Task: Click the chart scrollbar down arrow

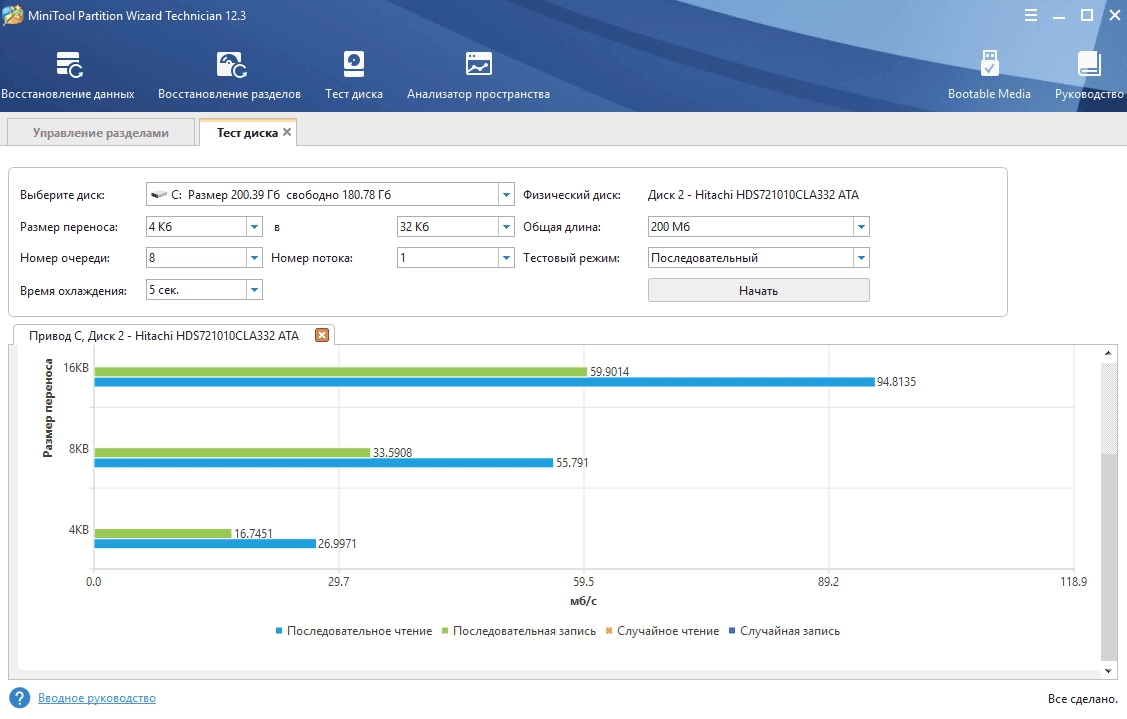Action: [1108, 671]
